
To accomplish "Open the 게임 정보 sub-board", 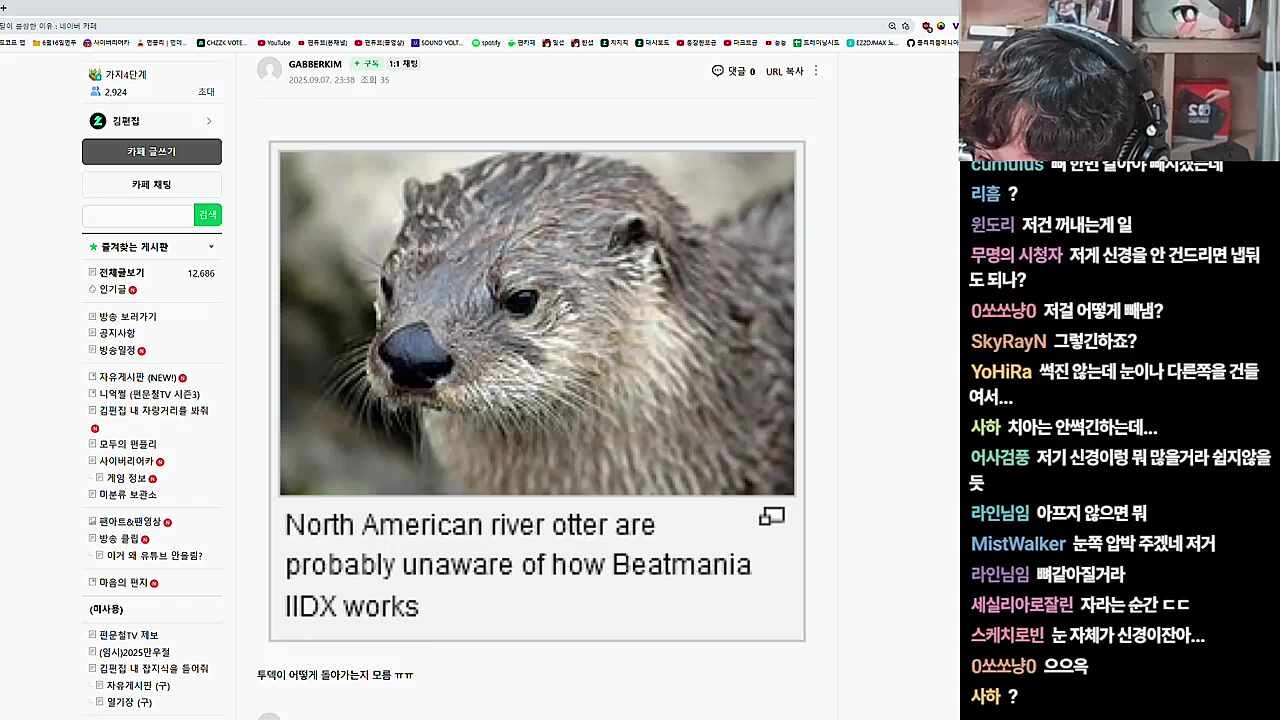I will 127,478.
